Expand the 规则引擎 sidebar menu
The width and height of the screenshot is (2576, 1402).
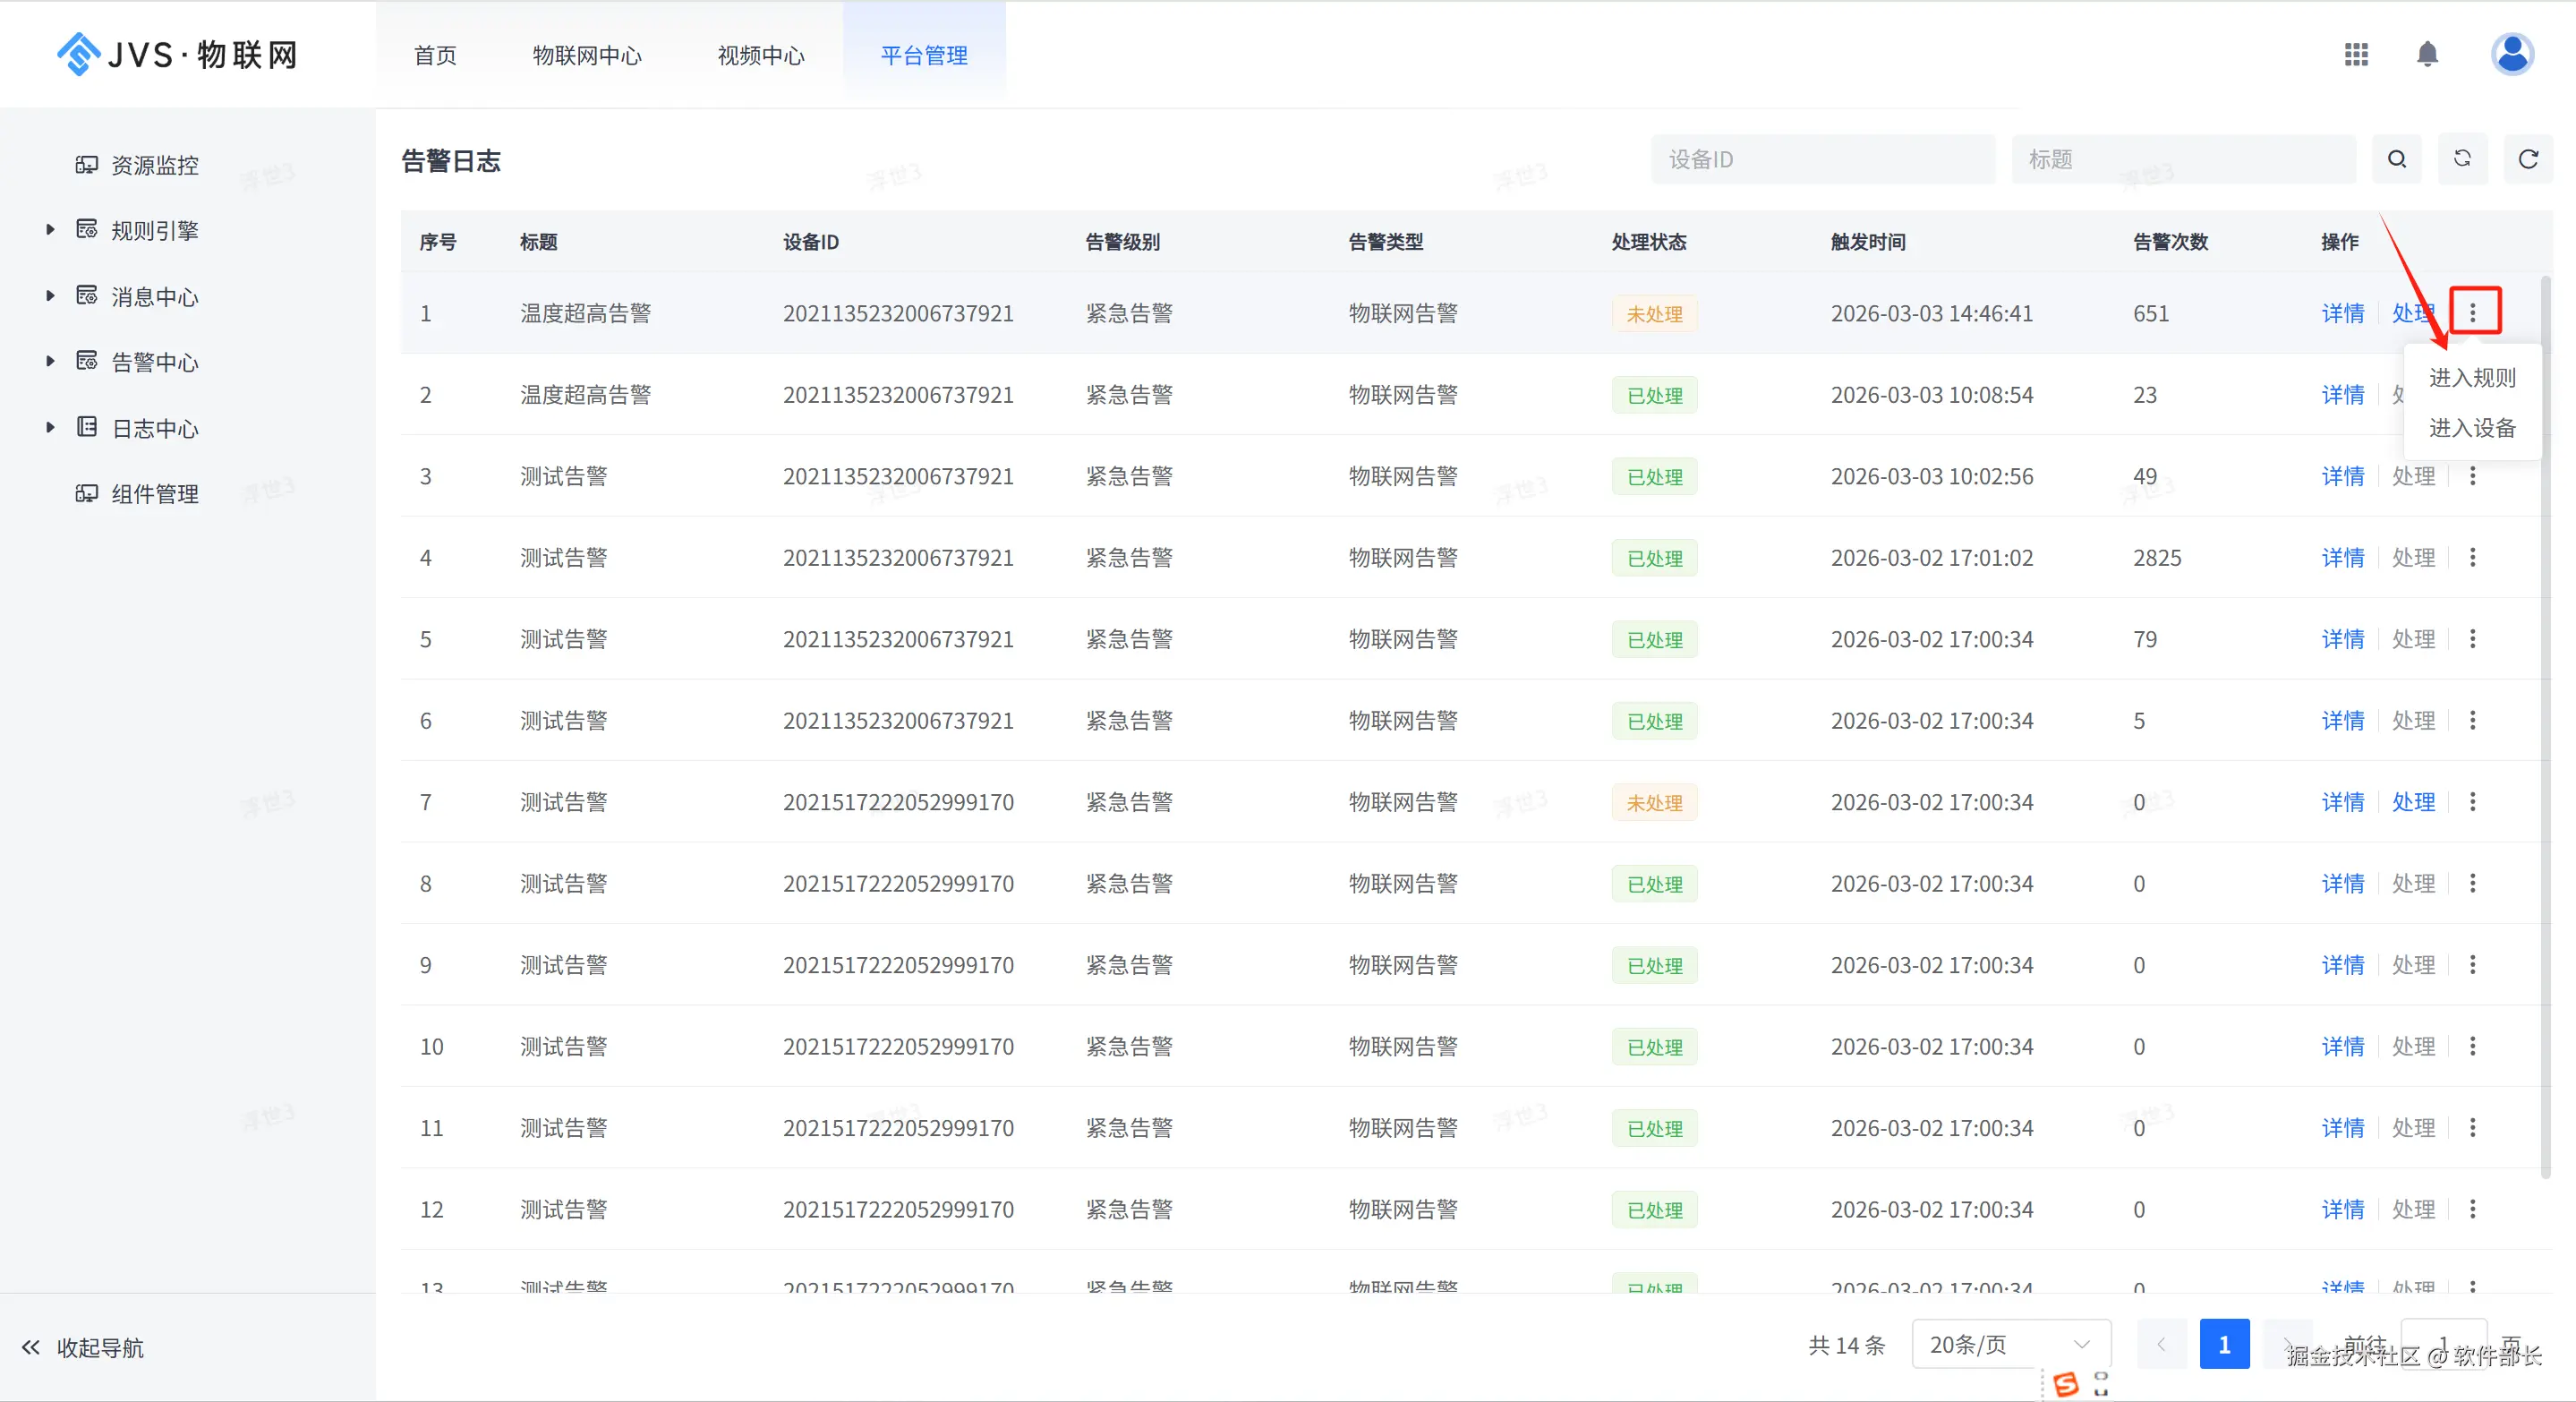pos(154,231)
